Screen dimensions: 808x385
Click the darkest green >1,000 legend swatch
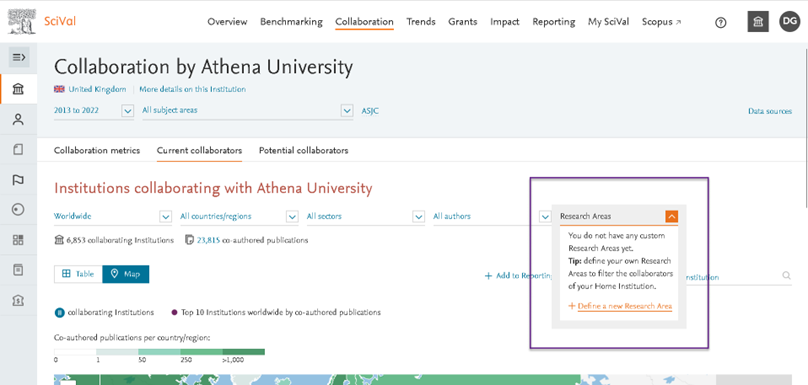coord(243,351)
